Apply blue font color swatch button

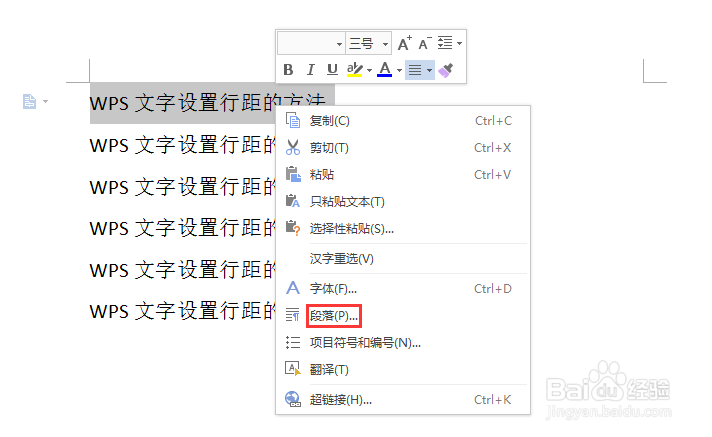[385, 70]
